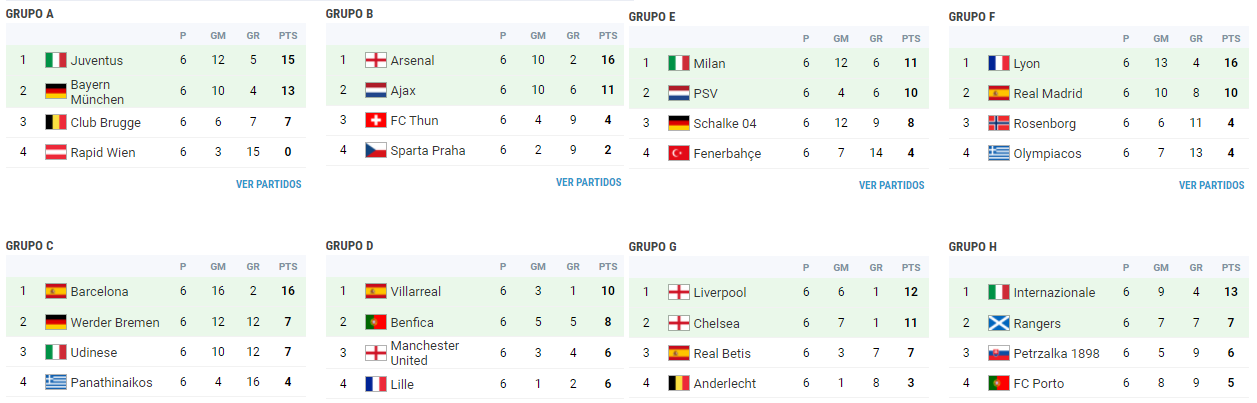Click the Scottish flag beside Rangers
Image resolution: width=1257 pixels, height=403 pixels.
999,323
